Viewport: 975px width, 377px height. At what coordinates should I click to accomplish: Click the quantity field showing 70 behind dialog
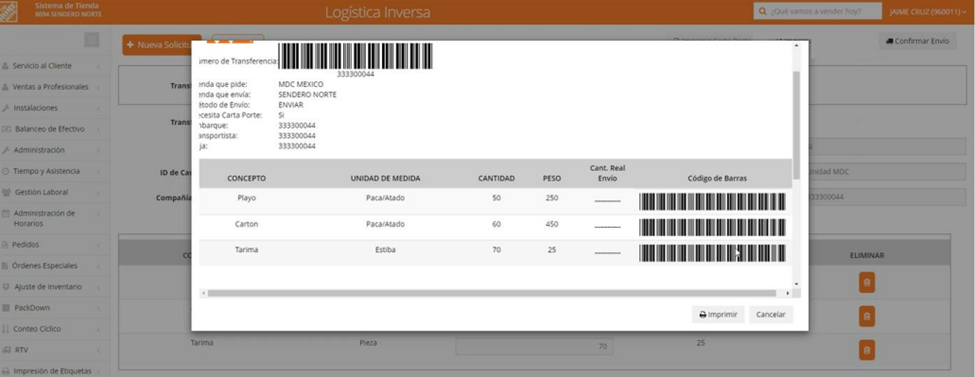534,347
